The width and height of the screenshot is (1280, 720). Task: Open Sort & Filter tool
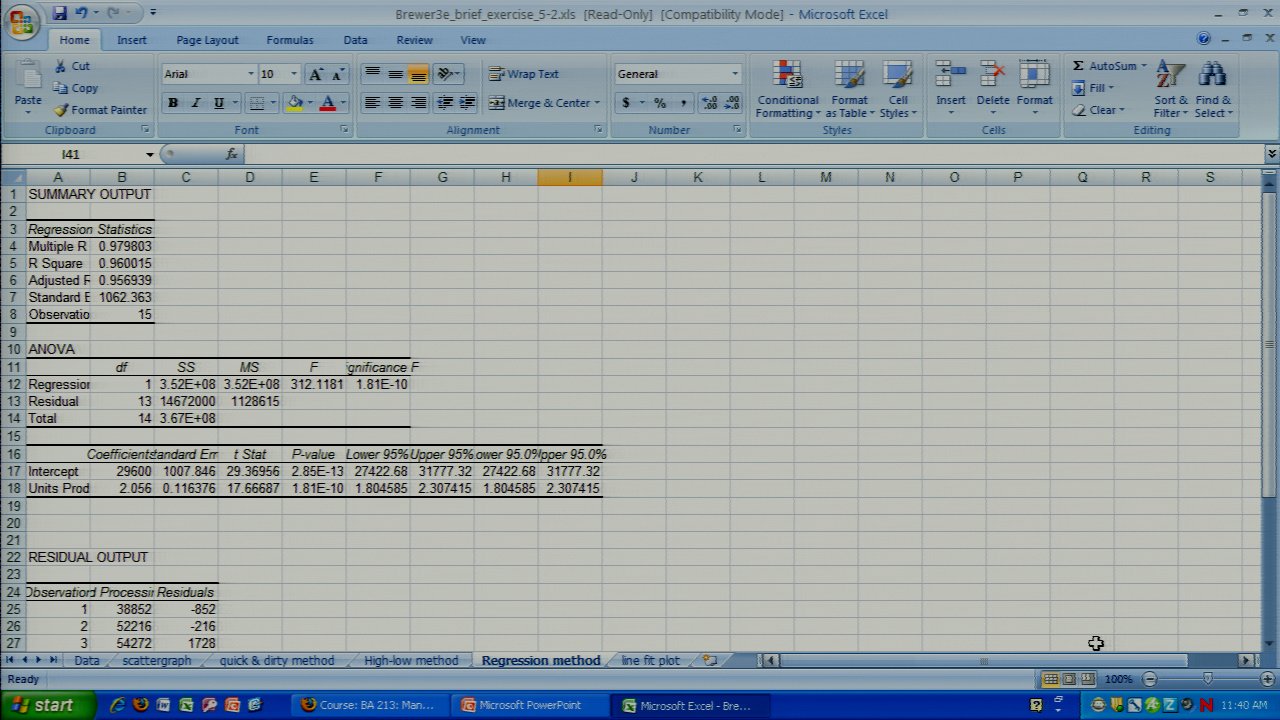[x=1170, y=76]
